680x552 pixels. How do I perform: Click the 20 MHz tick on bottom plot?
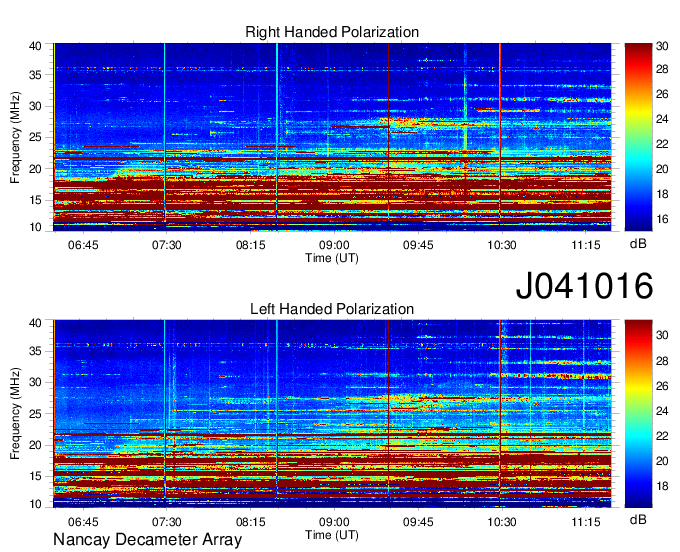tap(35, 446)
